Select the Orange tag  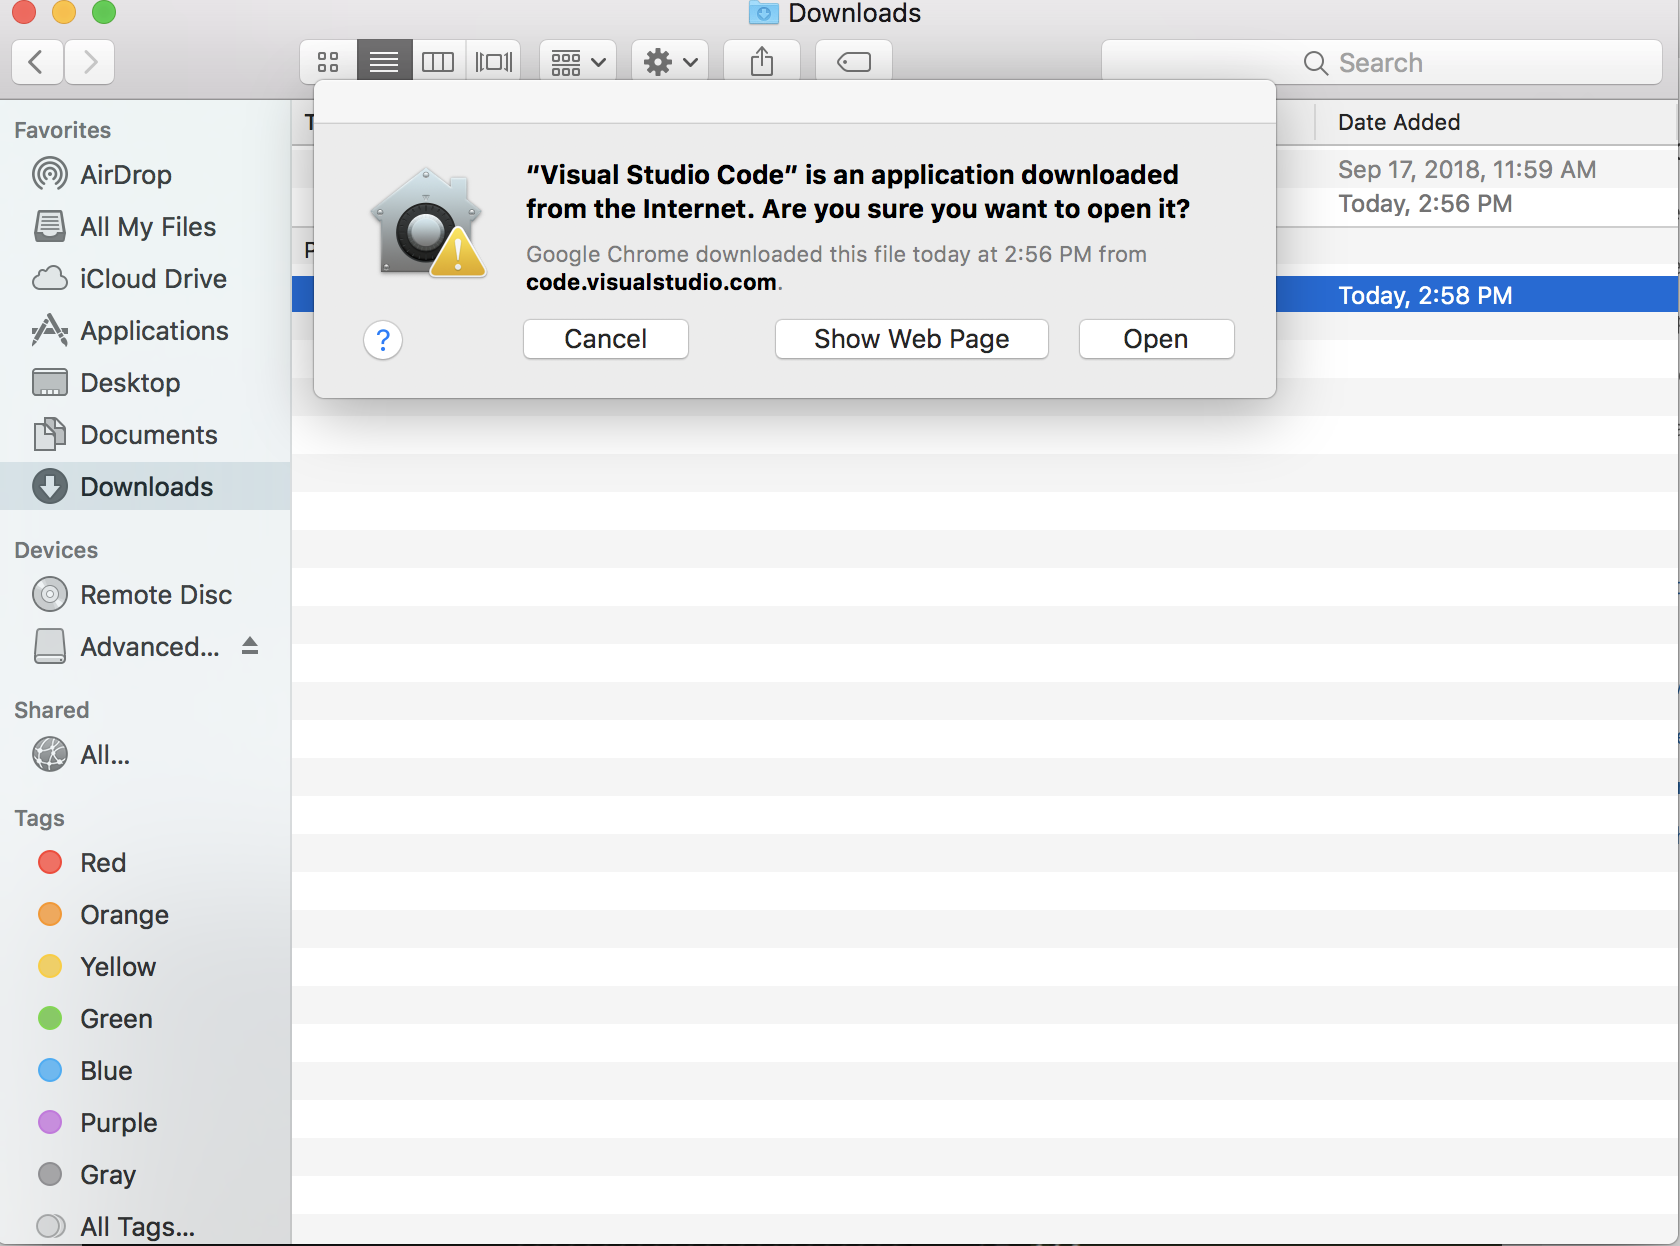tap(145, 915)
